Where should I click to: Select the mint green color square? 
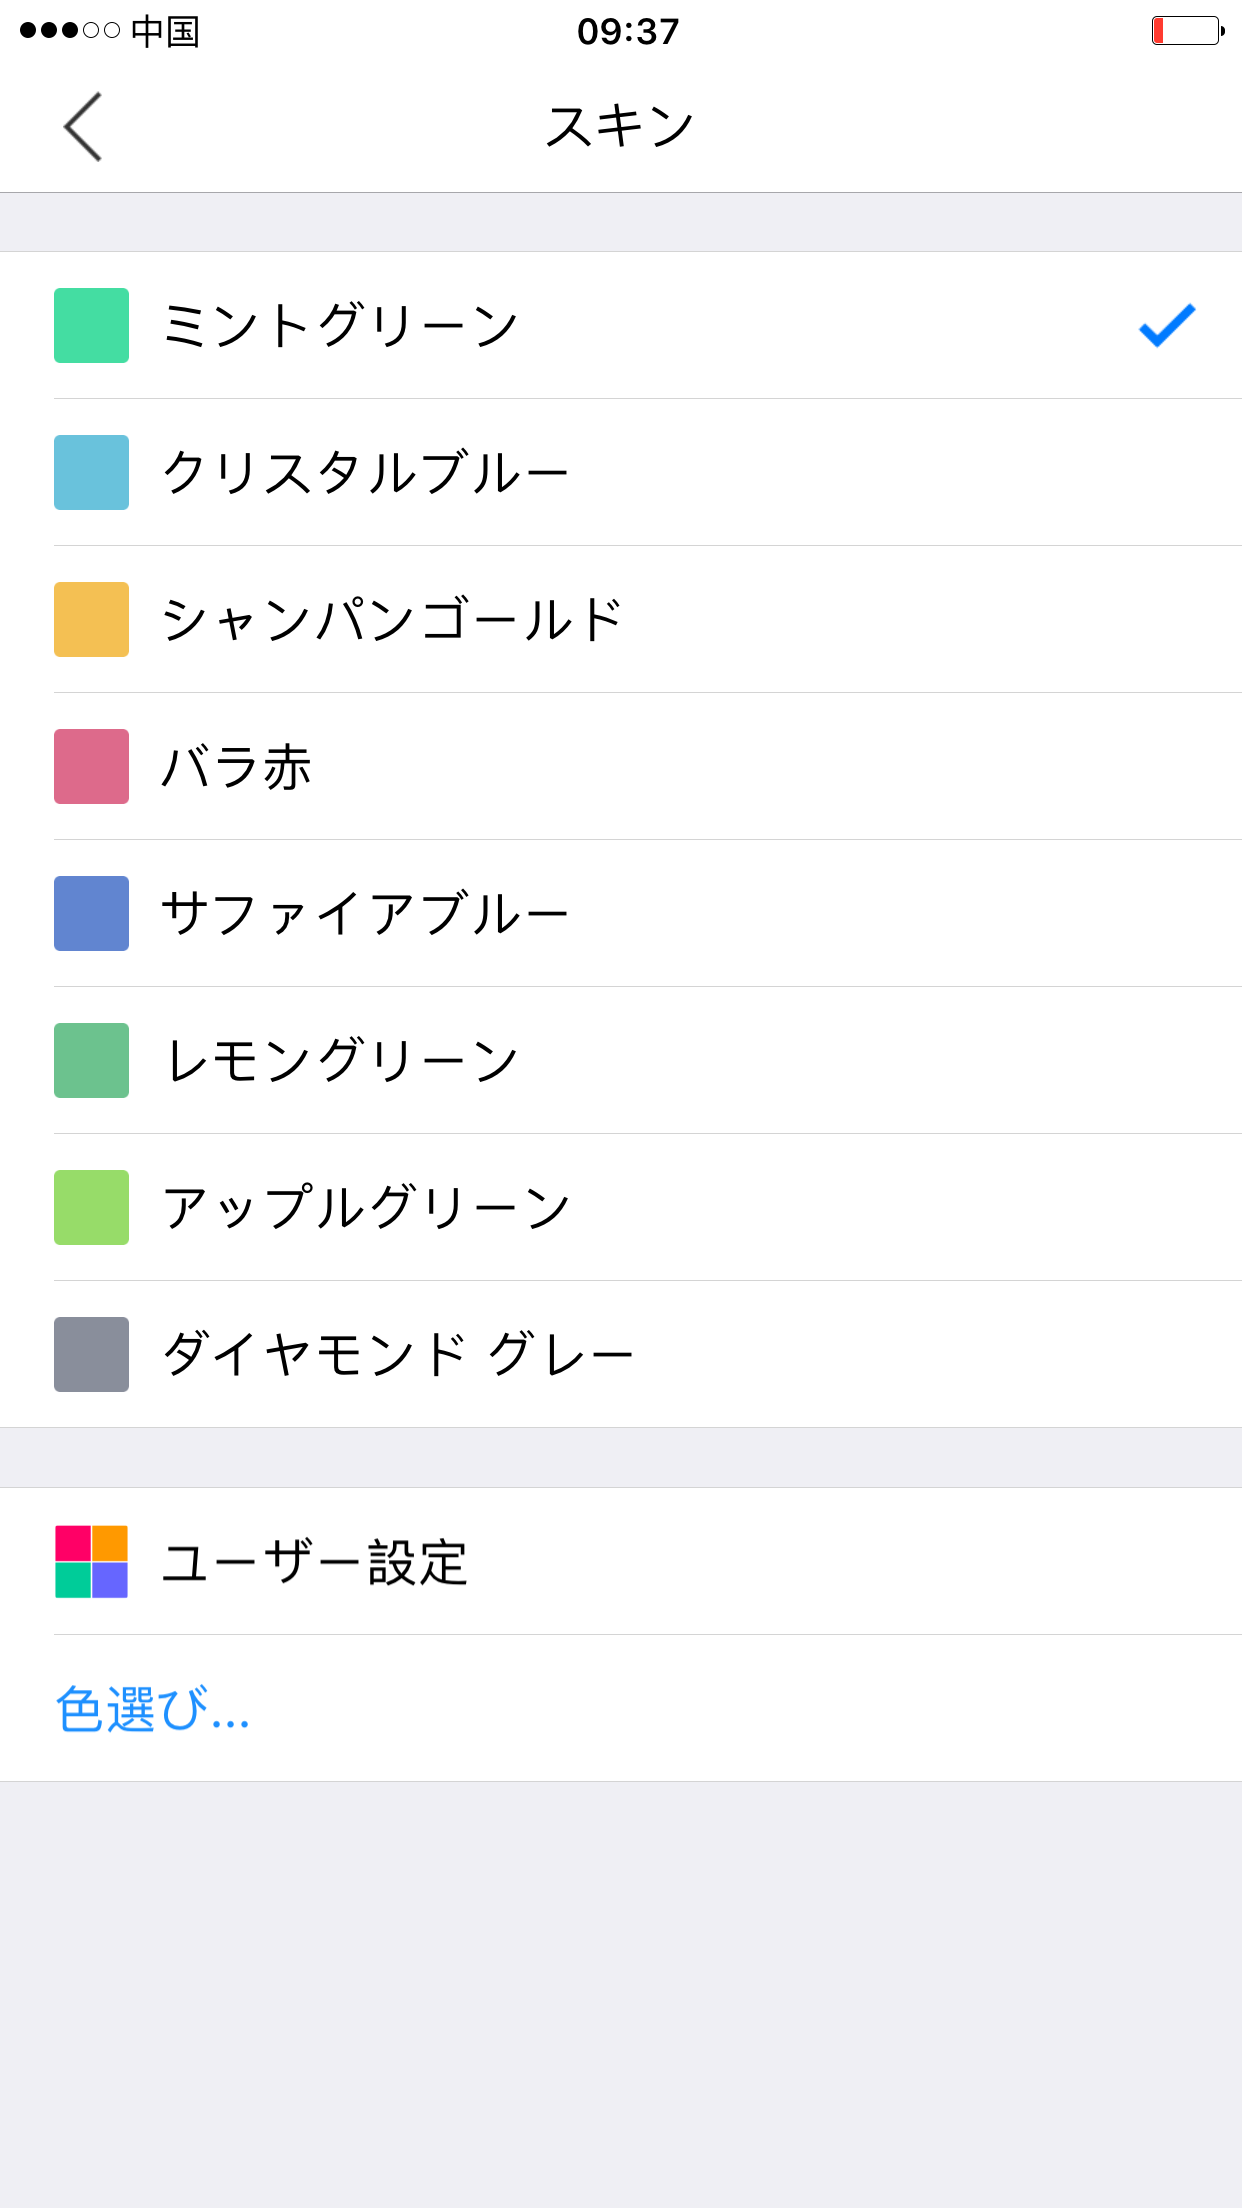[x=91, y=325]
